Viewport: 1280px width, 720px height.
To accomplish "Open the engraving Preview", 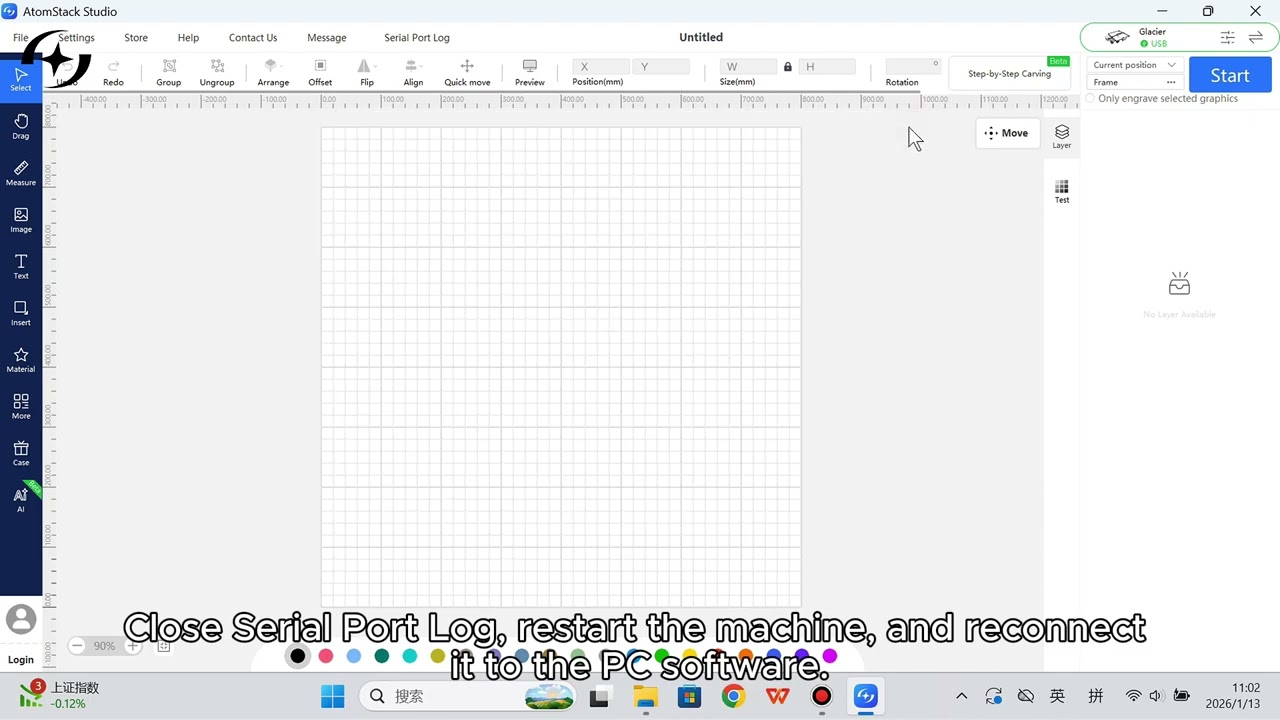I will point(530,72).
